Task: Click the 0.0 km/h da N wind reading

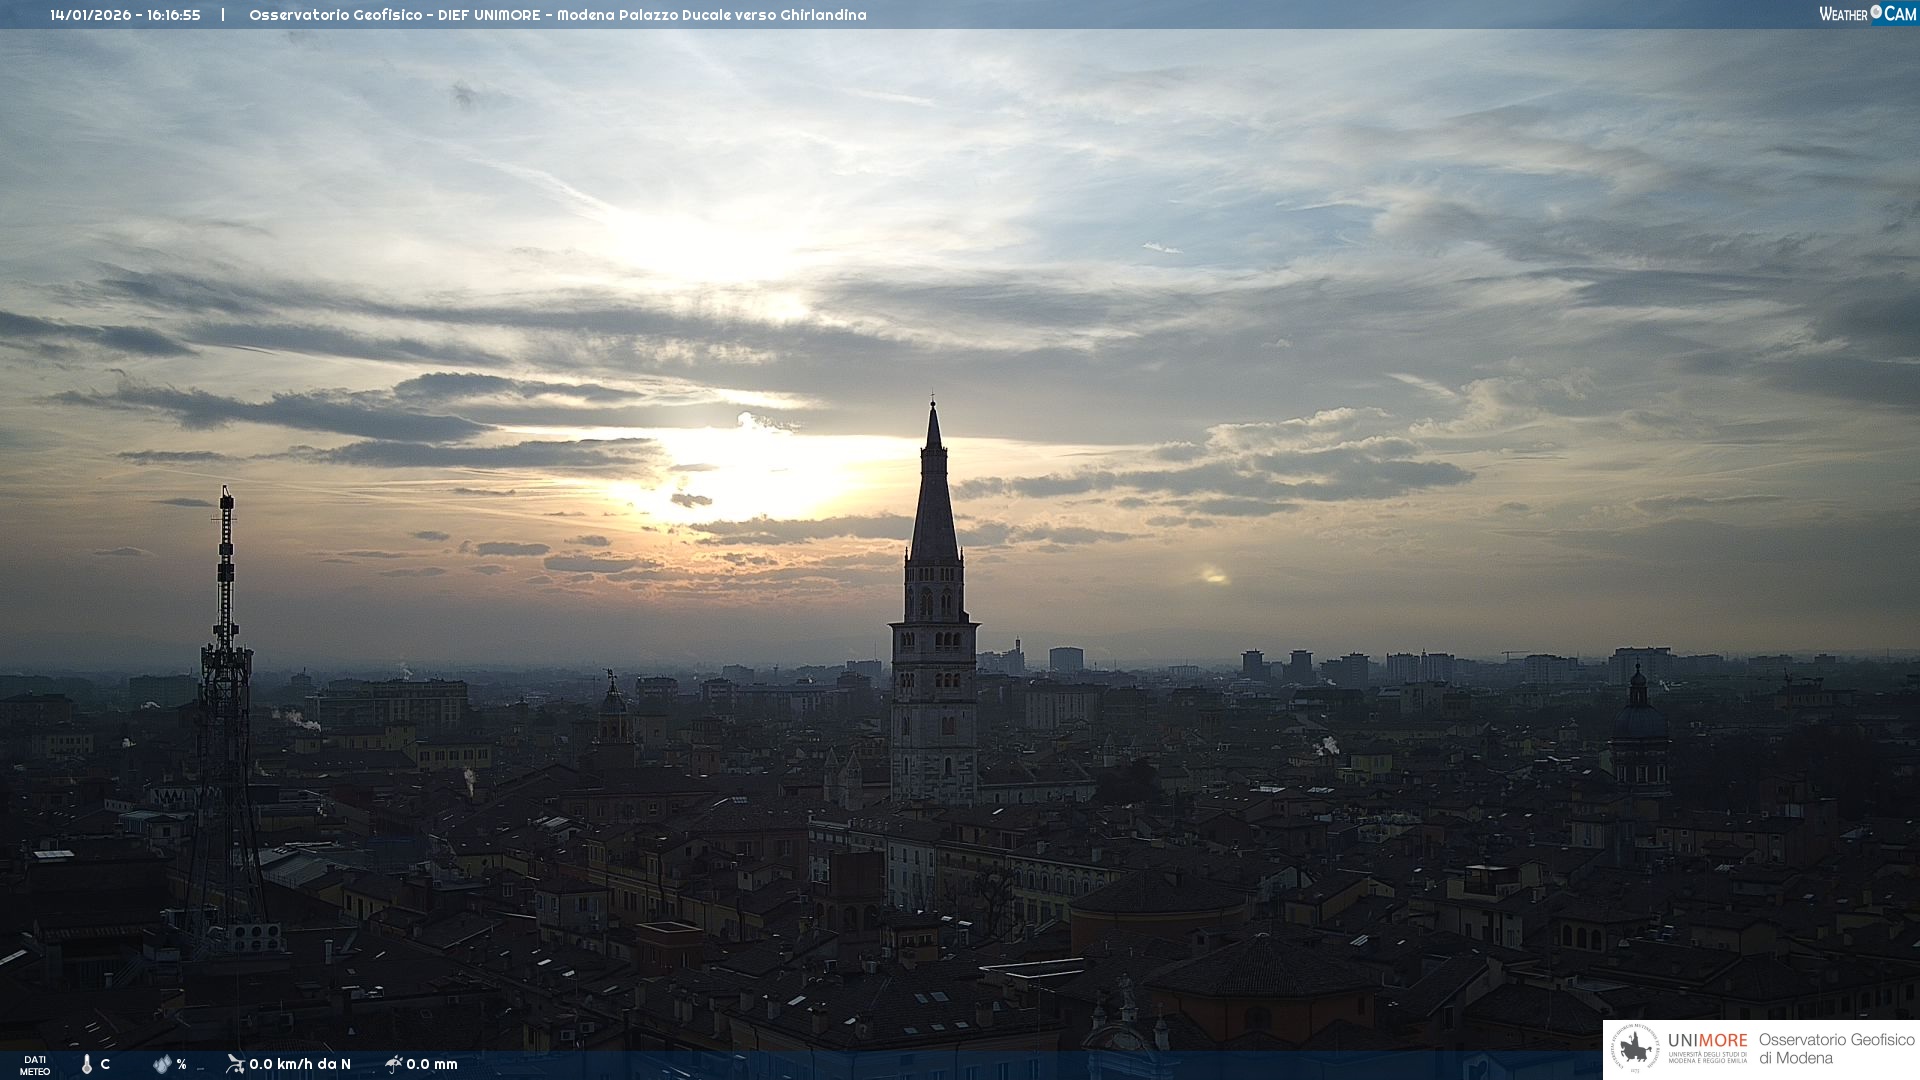Action: [x=300, y=1064]
